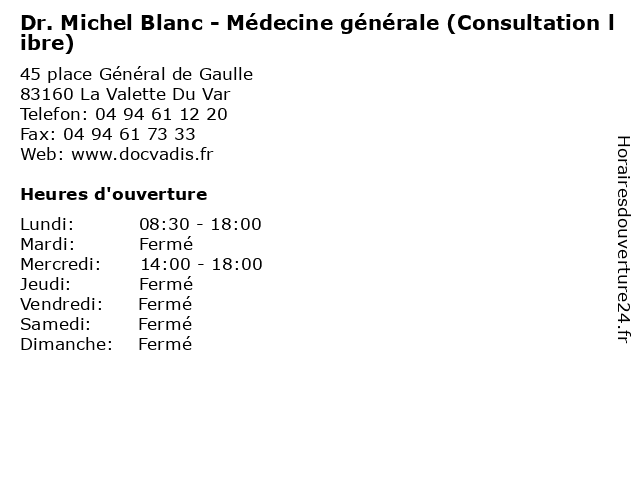Viewport: 640px width, 480px height.
Task: Click the Fermé status next to Vendredi
Action: coord(165,304)
